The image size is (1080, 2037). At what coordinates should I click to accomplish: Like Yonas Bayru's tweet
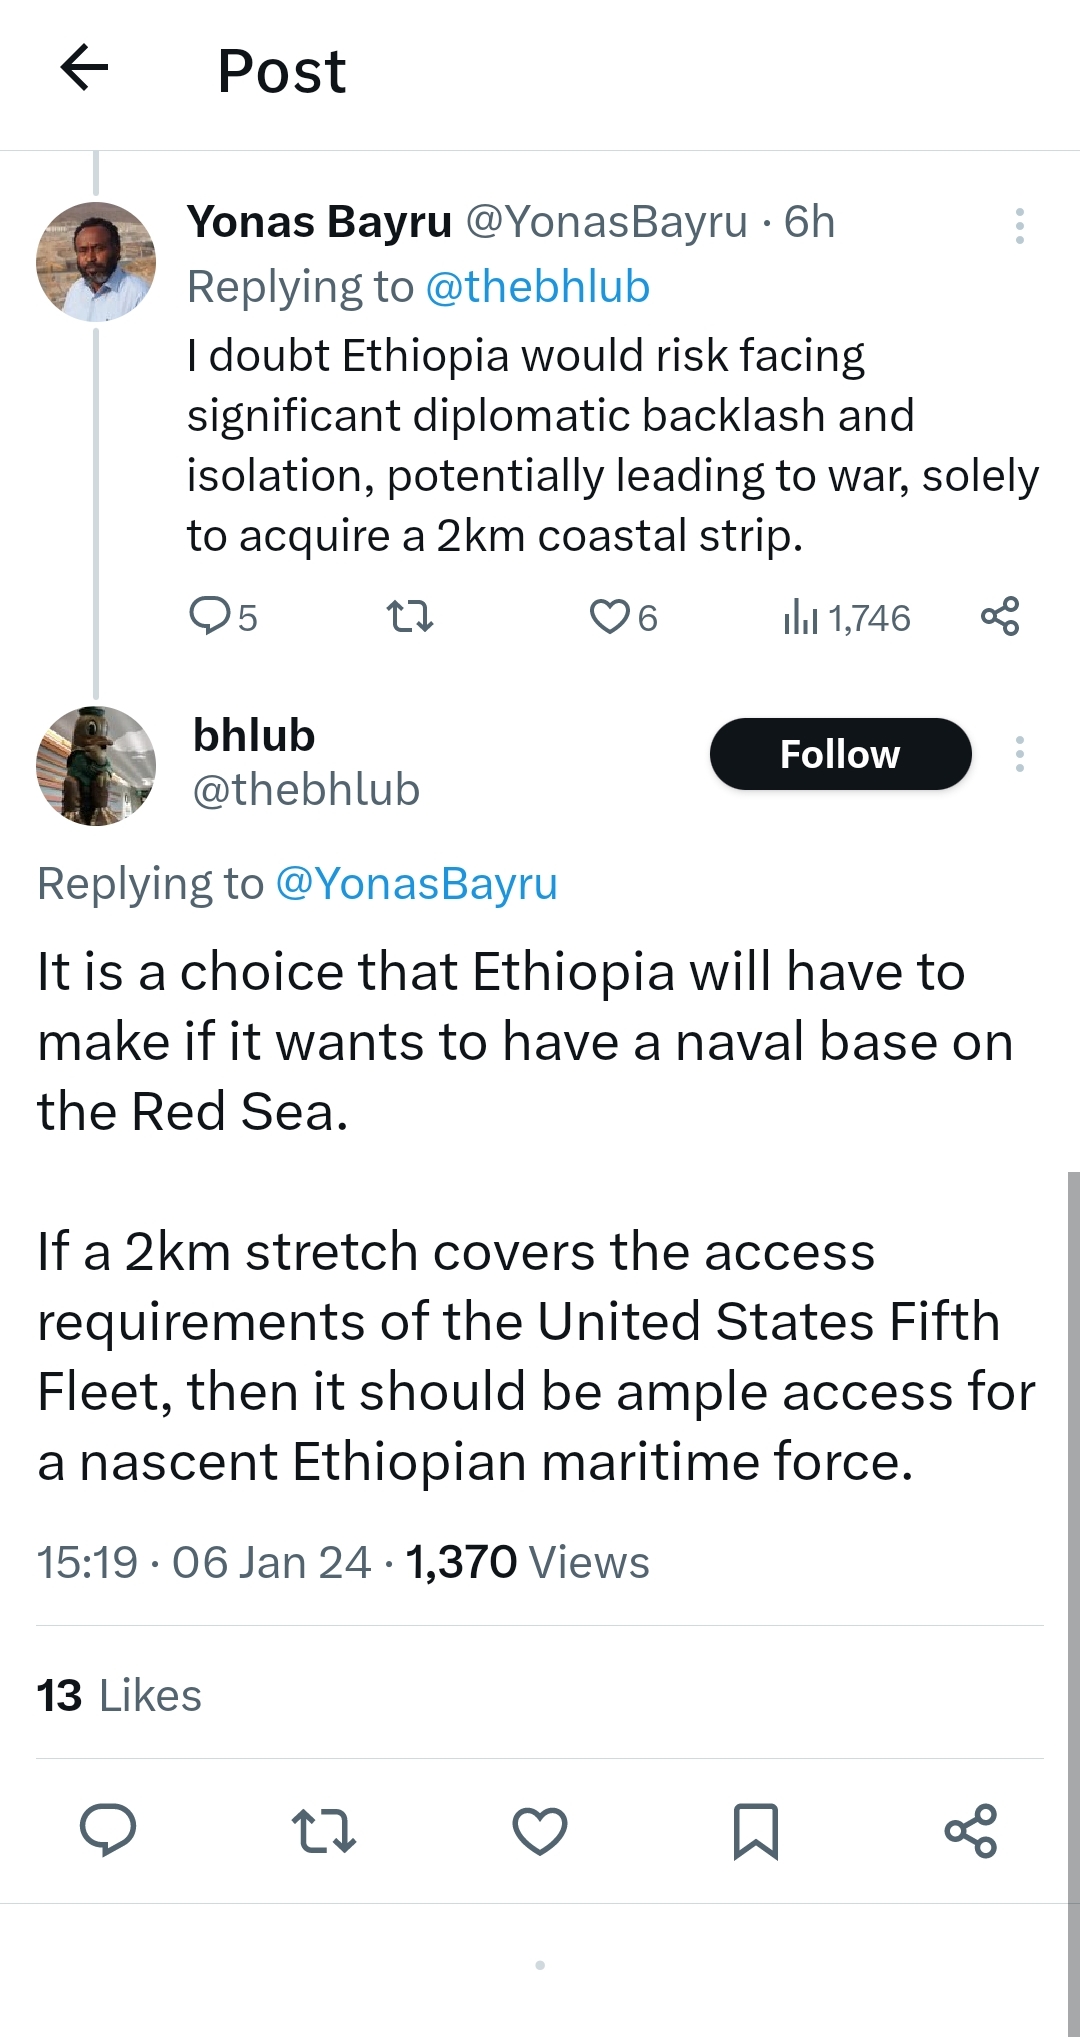point(609,616)
